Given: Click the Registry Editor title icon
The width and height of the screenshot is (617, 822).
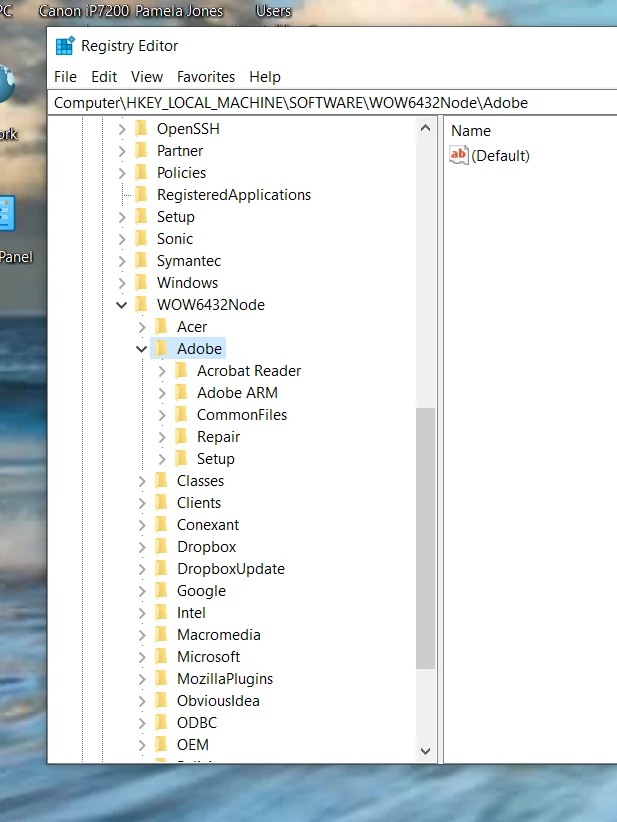Looking at the screenshot, I should click(65, 46).
